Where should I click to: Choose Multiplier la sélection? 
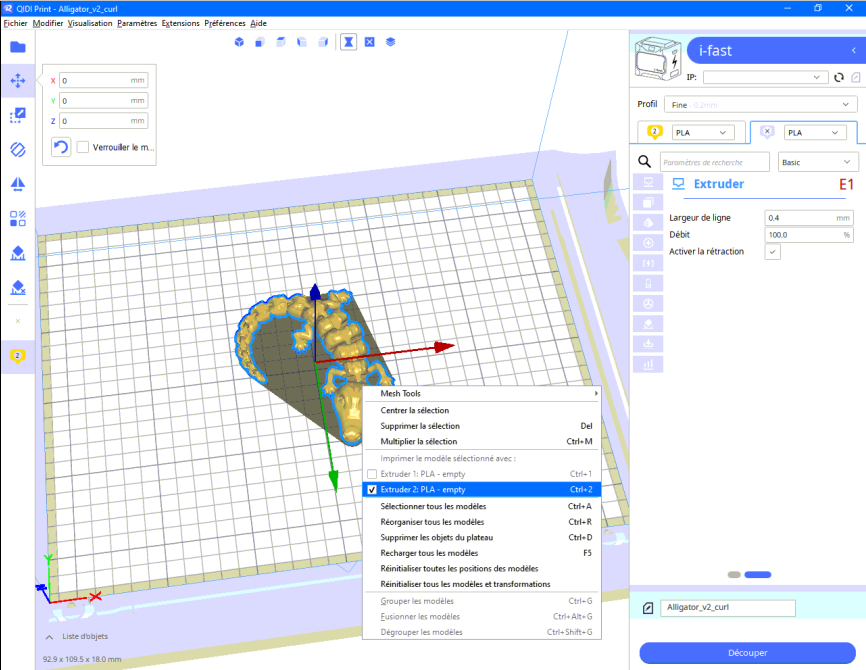(x=482, y=441)
